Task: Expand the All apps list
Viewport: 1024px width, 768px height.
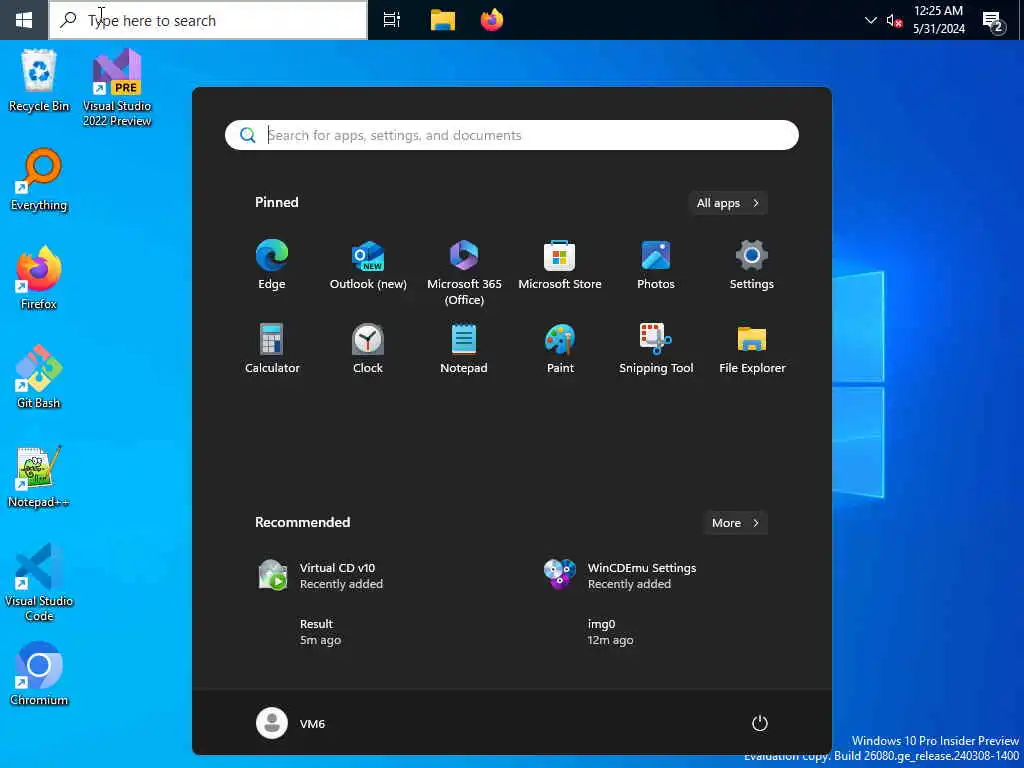Action: [x=728, y=203]
